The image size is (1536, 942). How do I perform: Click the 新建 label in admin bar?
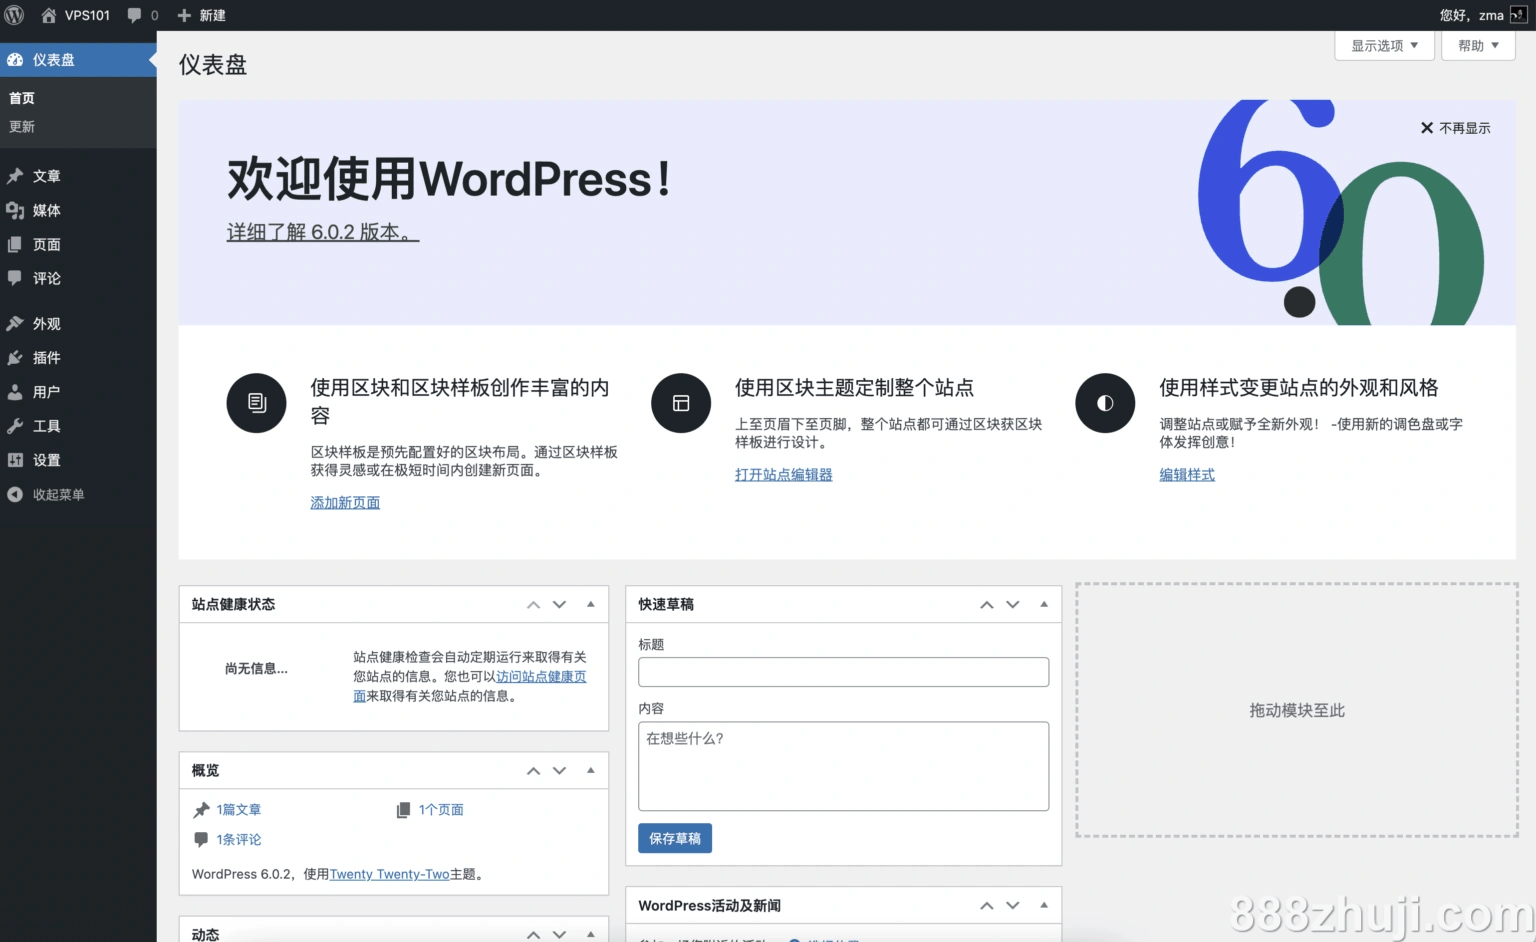(213, 15)
